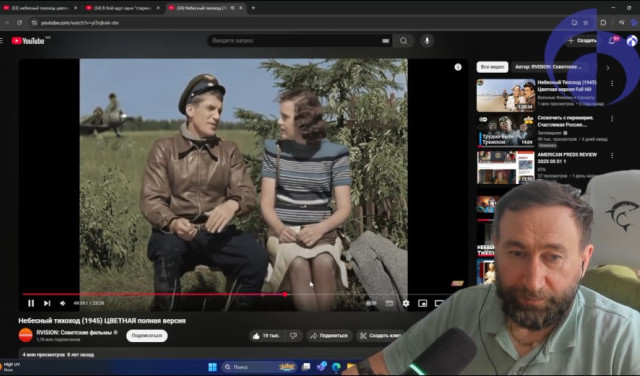Select the Все видео filter chip
The height and width of the screenshot is (376, 640).
point(492,67)
